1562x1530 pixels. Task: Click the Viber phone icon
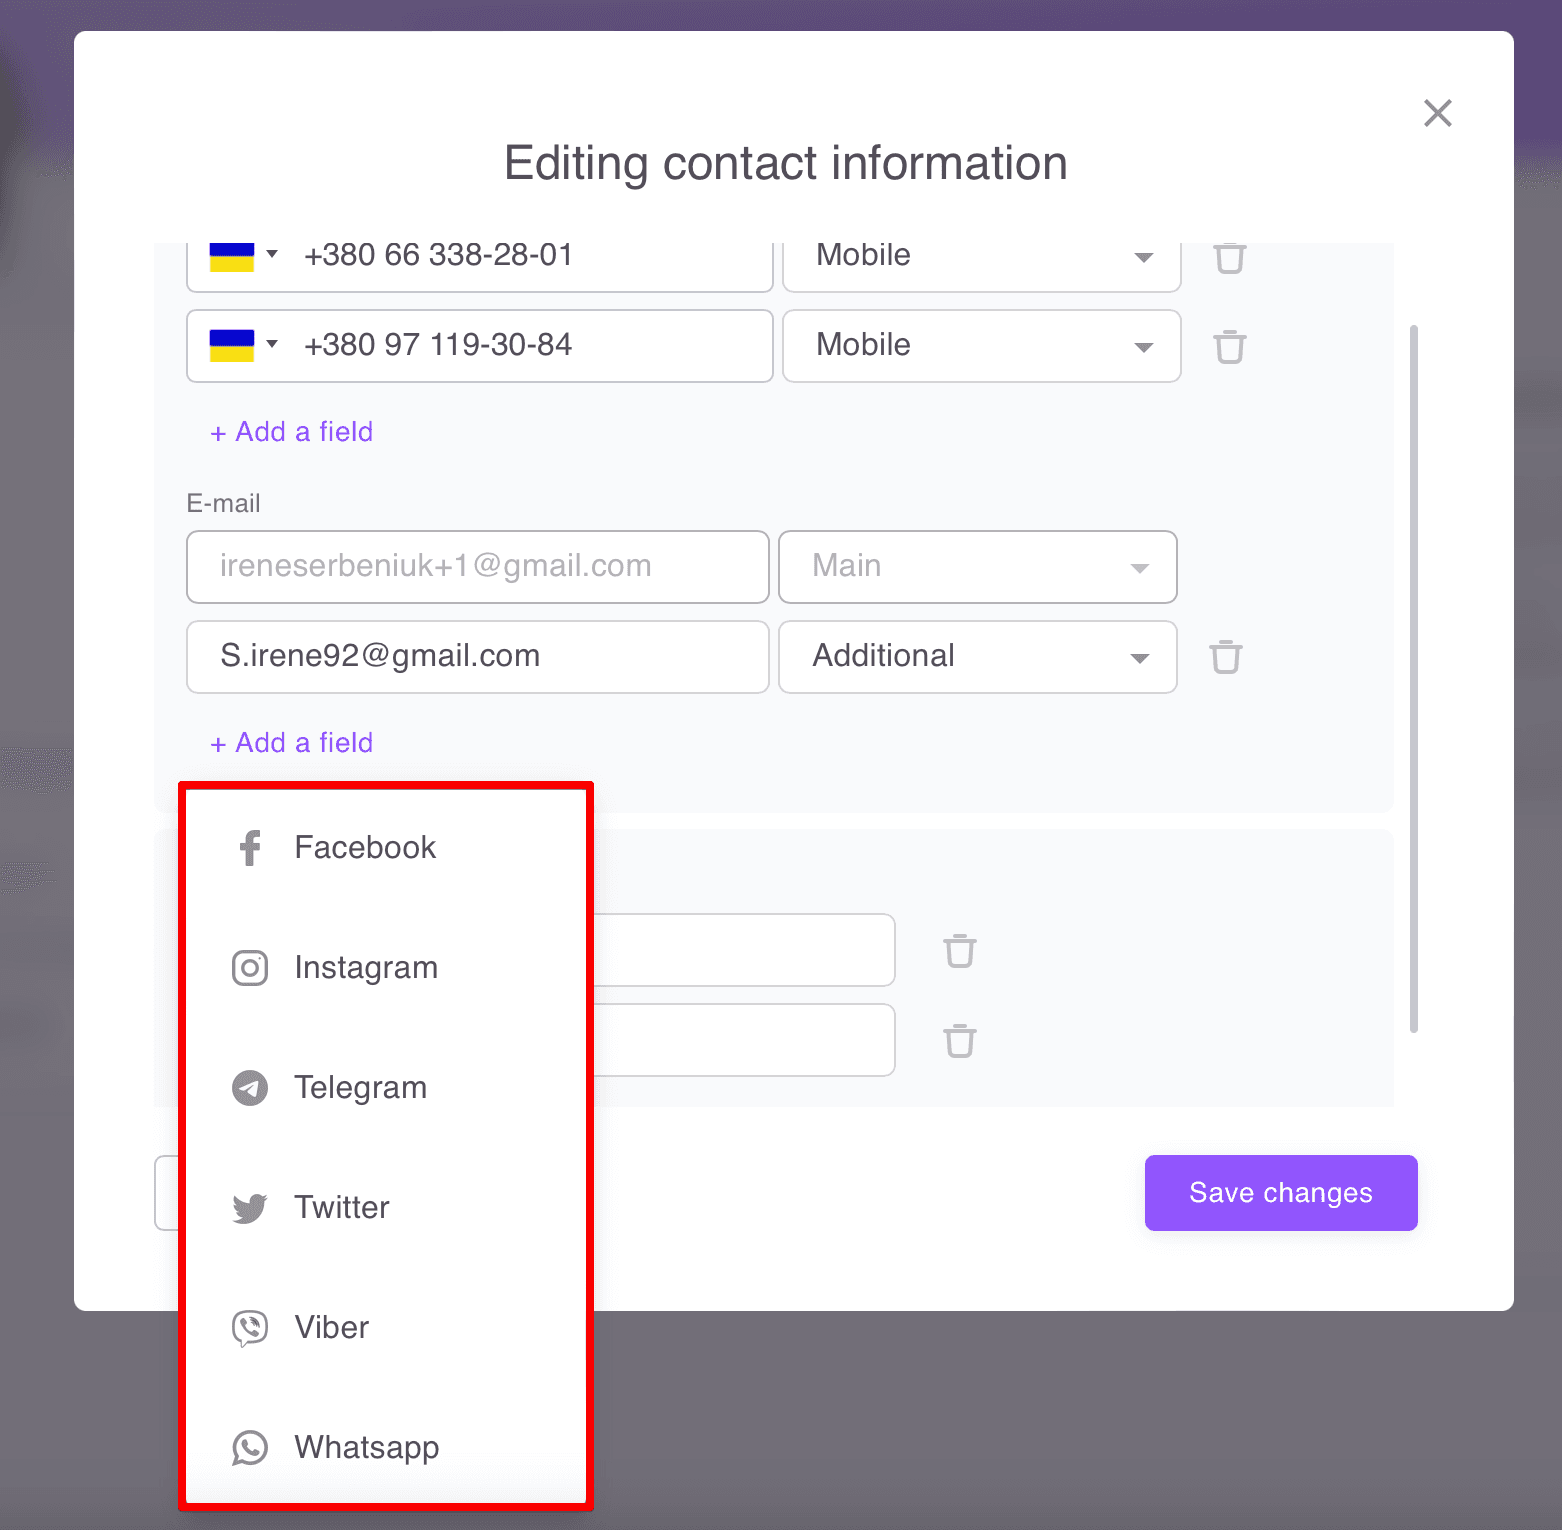pos(250,1328)
